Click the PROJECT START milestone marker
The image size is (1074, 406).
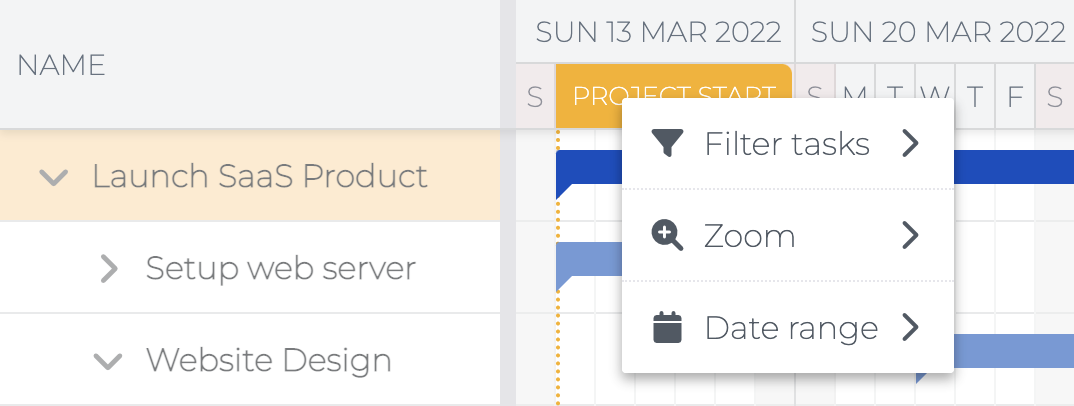(x=673, y=96)
